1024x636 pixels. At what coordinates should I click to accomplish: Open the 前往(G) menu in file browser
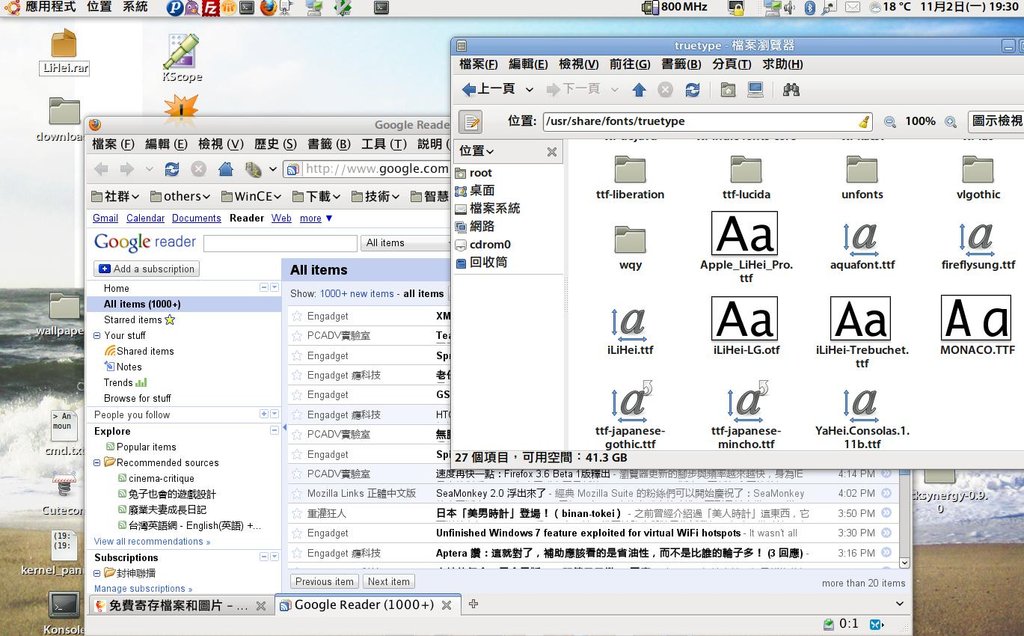630,64
